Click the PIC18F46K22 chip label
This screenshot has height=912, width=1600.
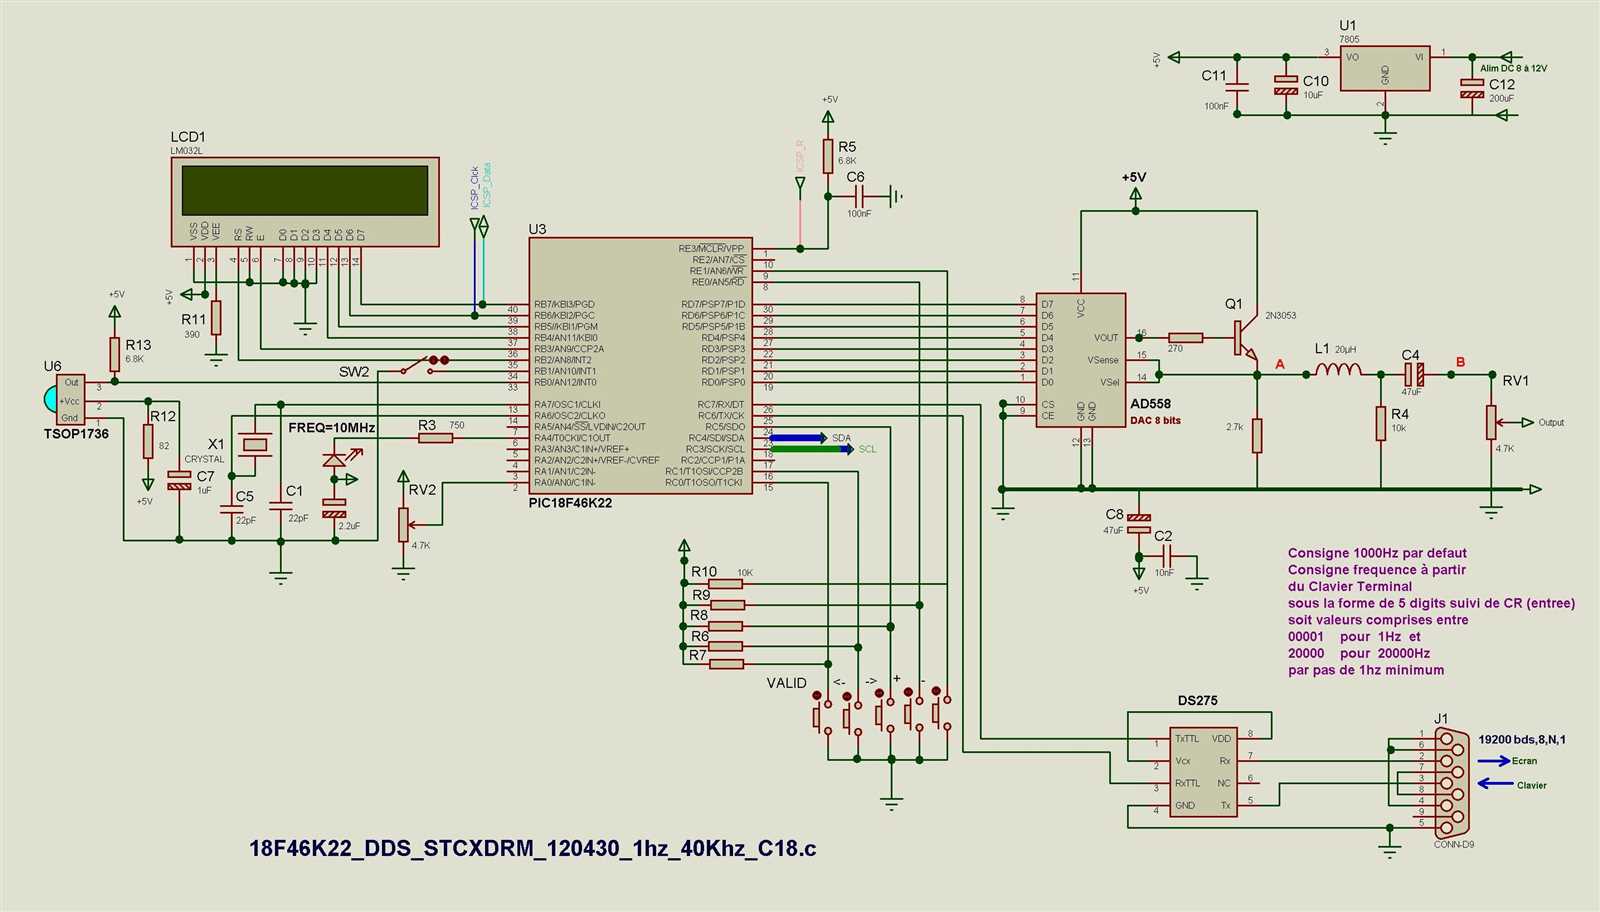tap(570, 503)
